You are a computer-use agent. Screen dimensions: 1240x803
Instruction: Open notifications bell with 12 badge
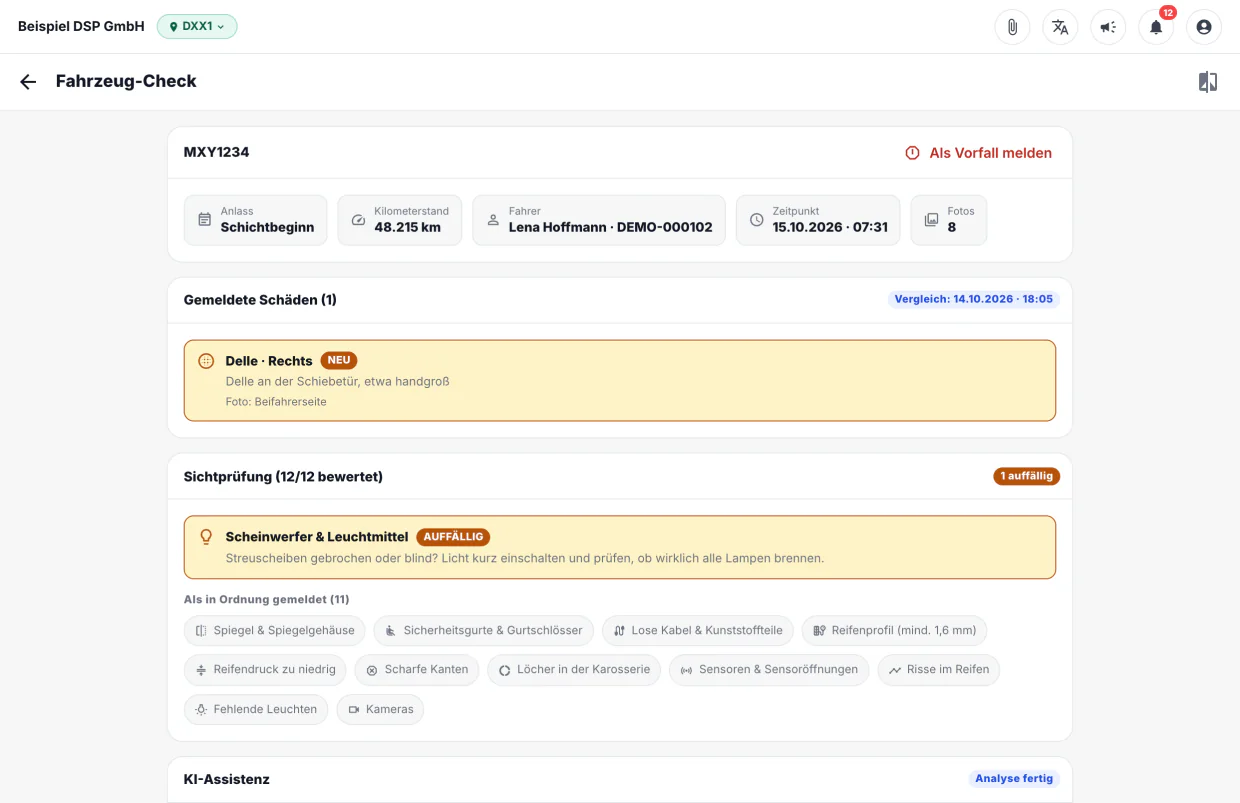click(x=1156, y=27)
